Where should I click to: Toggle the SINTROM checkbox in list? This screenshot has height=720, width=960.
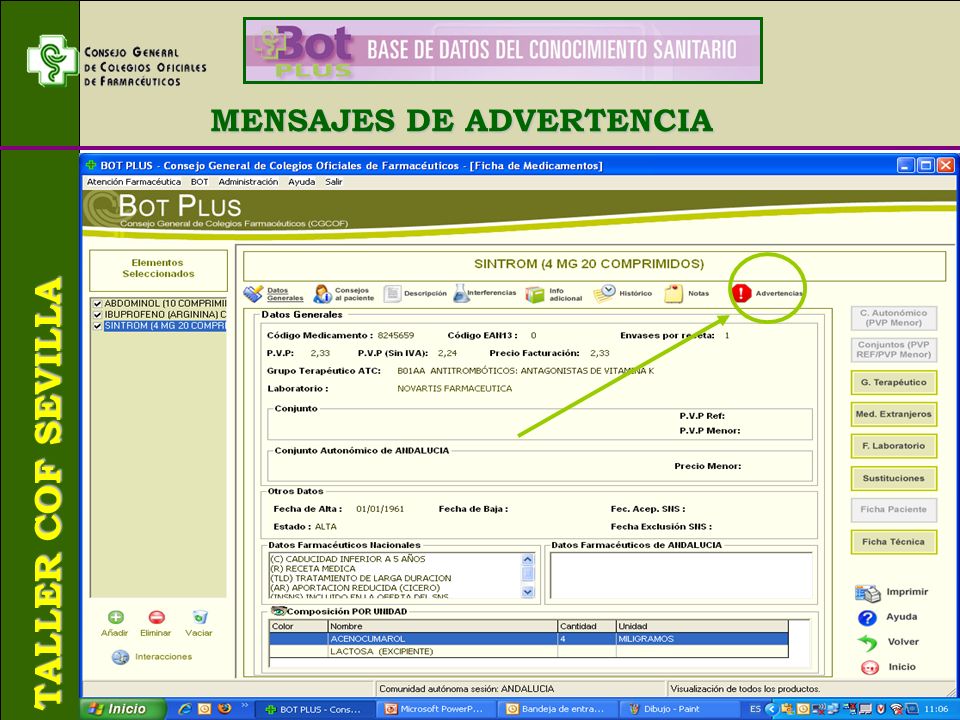97,326
